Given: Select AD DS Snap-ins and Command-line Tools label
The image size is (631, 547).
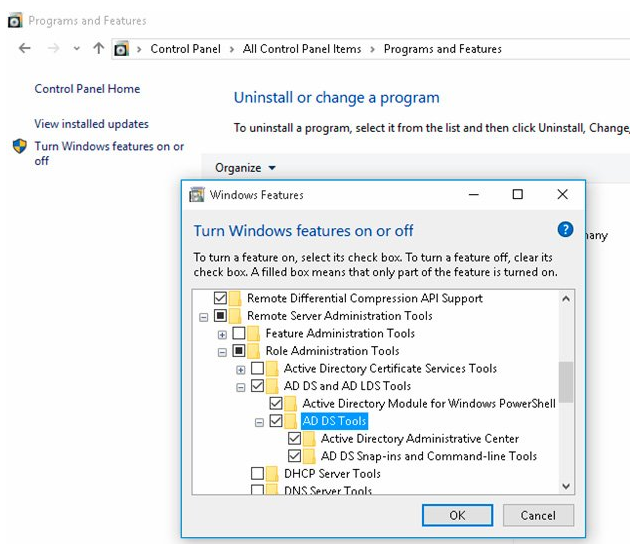Looking at the screenshot, I should 429,456.
